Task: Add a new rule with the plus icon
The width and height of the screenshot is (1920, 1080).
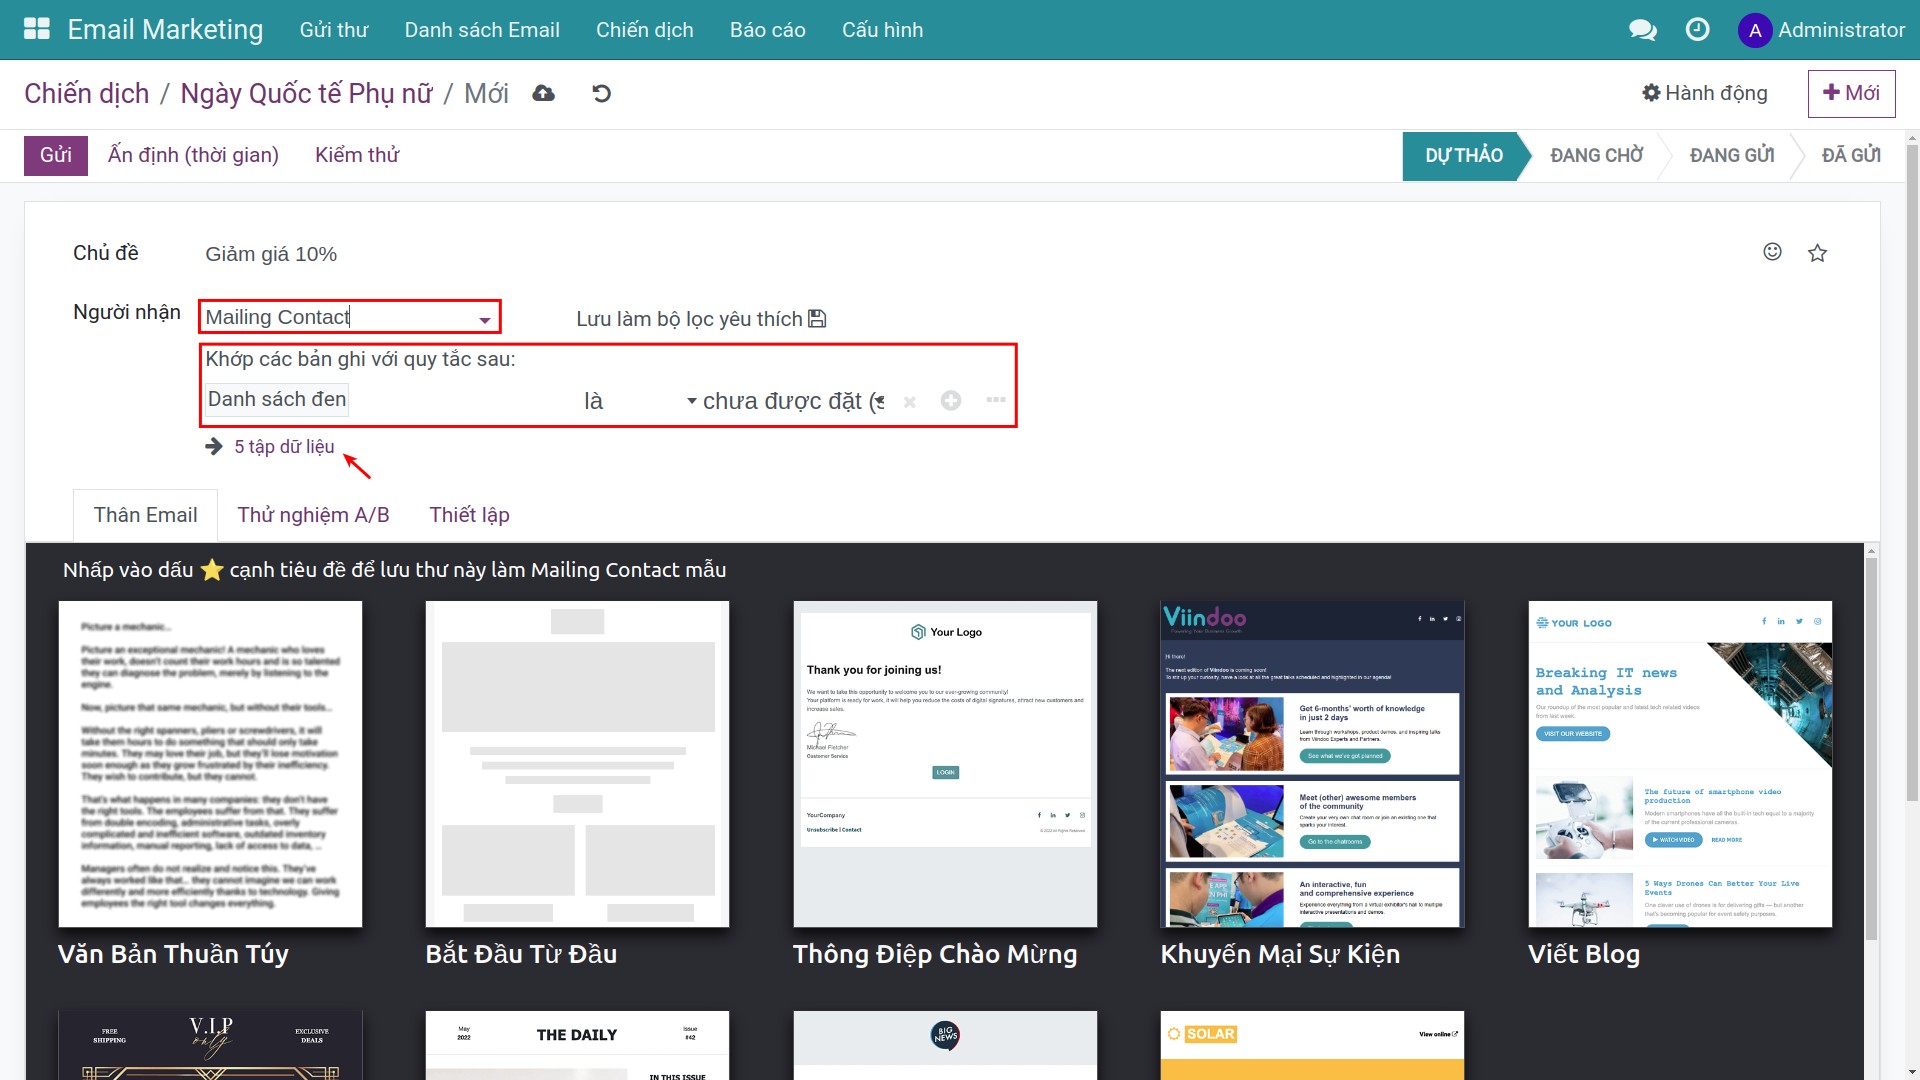Action: [x=951, y=400]
